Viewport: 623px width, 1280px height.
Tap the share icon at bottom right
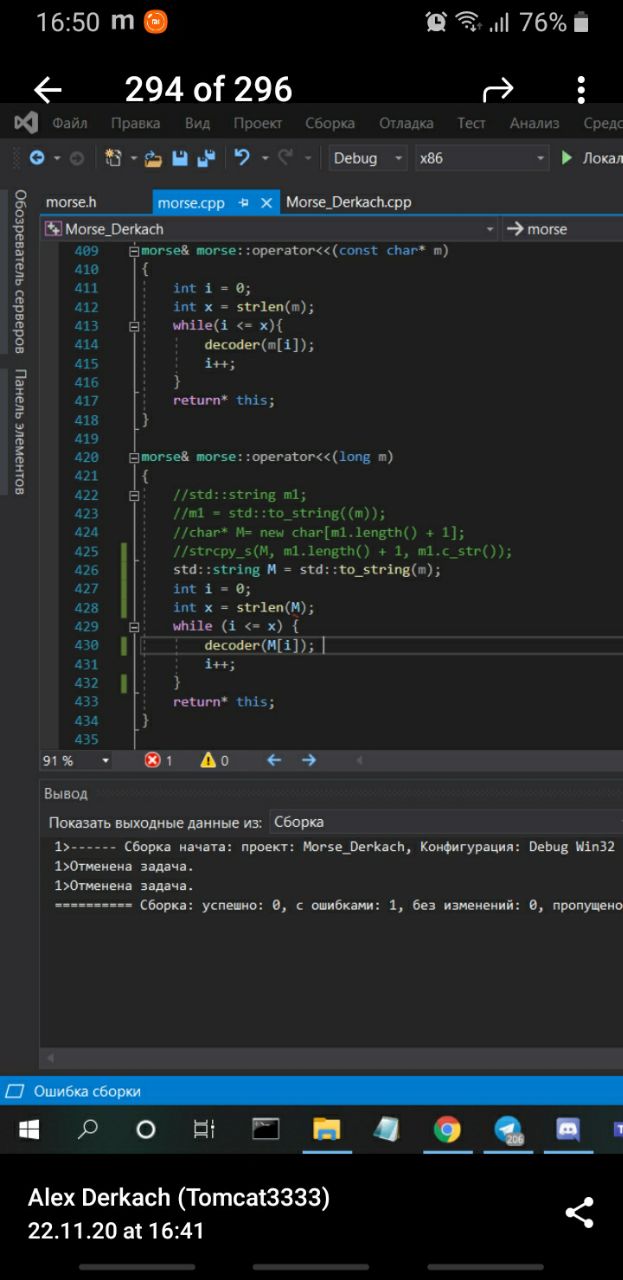click(579, 1212)
